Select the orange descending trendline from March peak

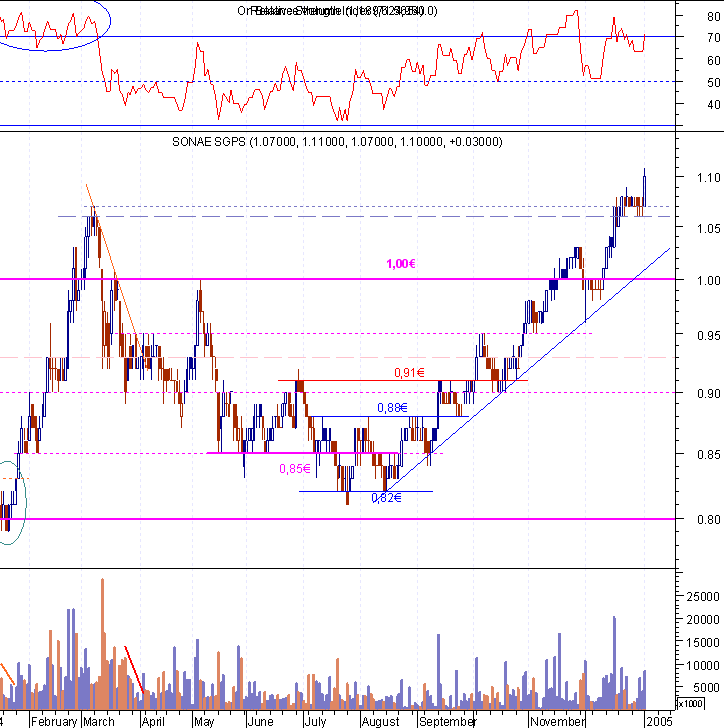117,275
